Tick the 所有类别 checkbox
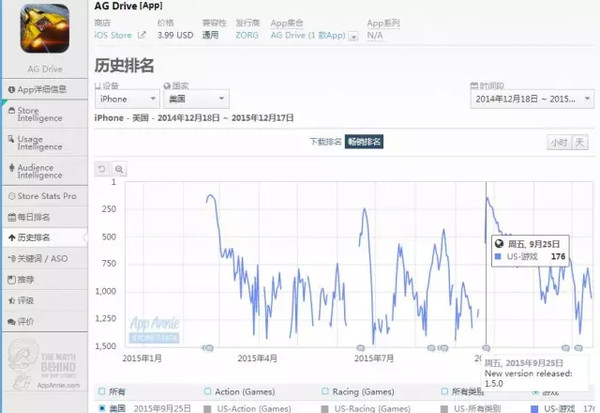The height and width of the screenshot is (413, 600). (444, 391)
